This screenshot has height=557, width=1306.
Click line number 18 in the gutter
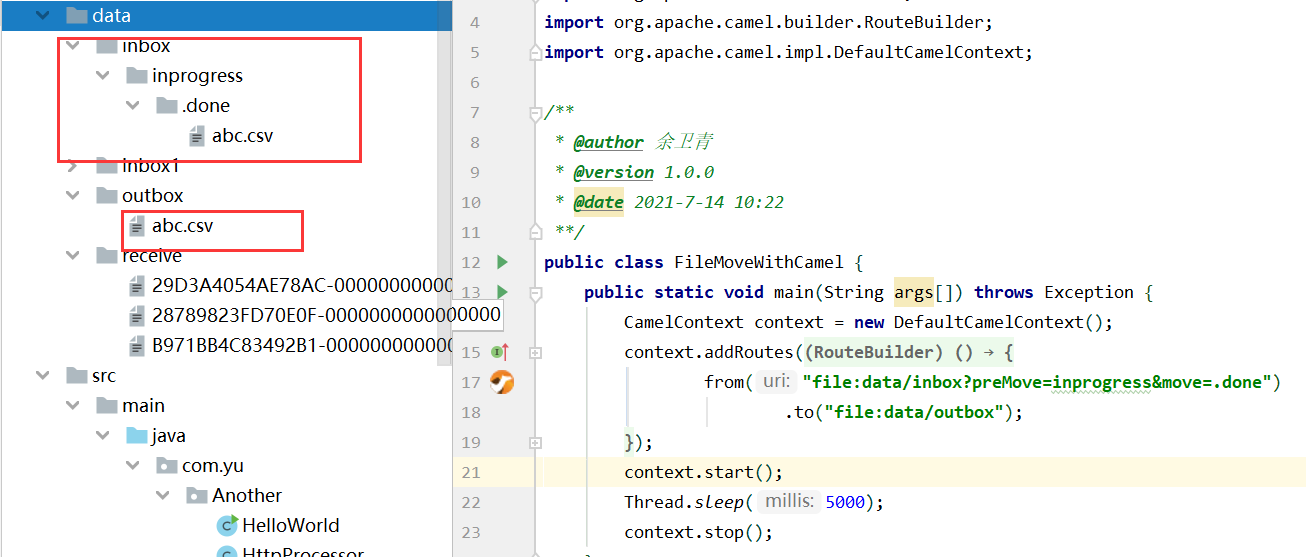click(471, 412)
